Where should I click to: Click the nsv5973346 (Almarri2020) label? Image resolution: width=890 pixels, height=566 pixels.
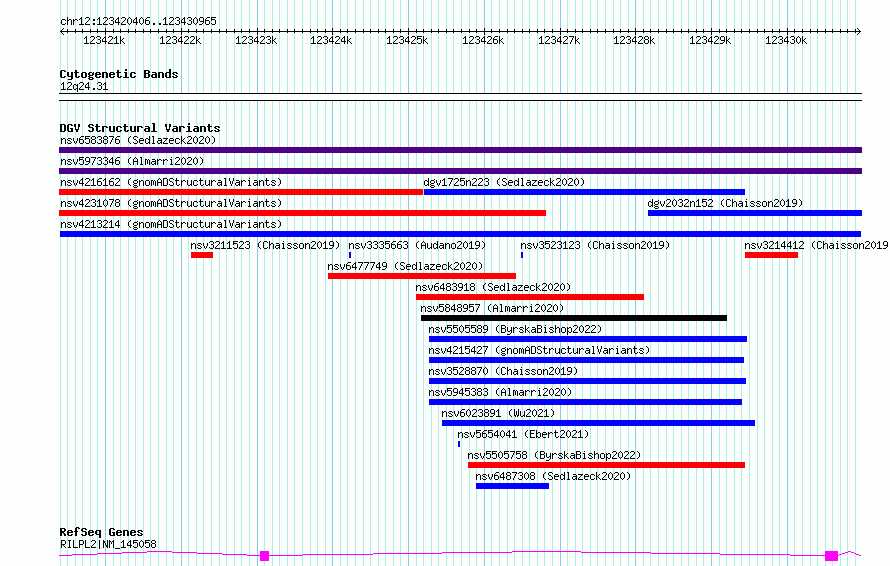tap(132, 161)
